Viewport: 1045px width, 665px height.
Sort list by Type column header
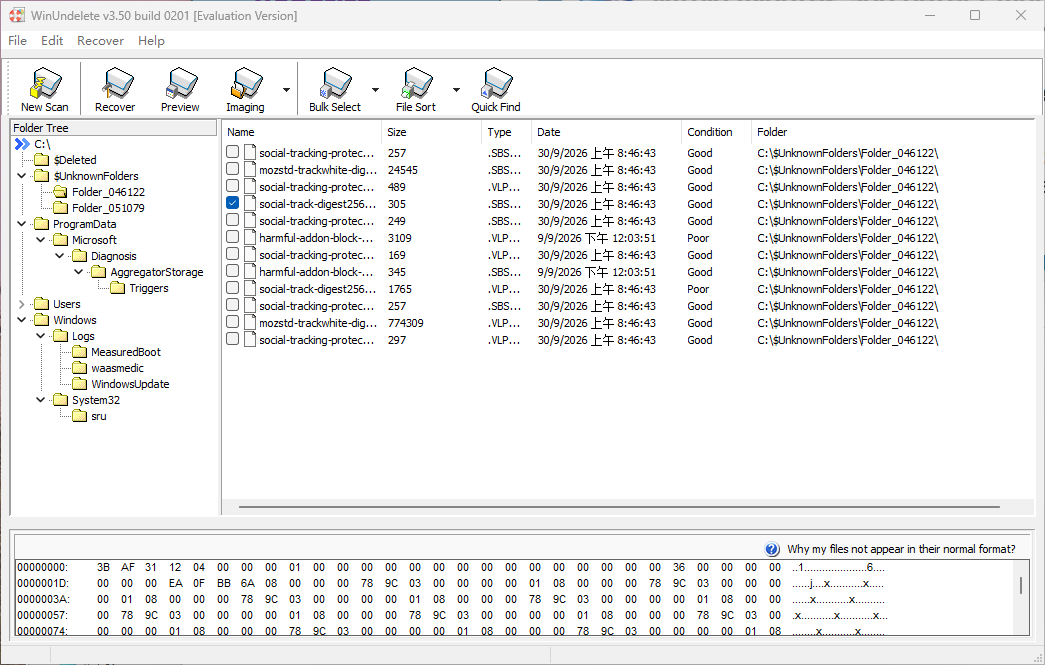pyautogui.click(x=506, y=132)
